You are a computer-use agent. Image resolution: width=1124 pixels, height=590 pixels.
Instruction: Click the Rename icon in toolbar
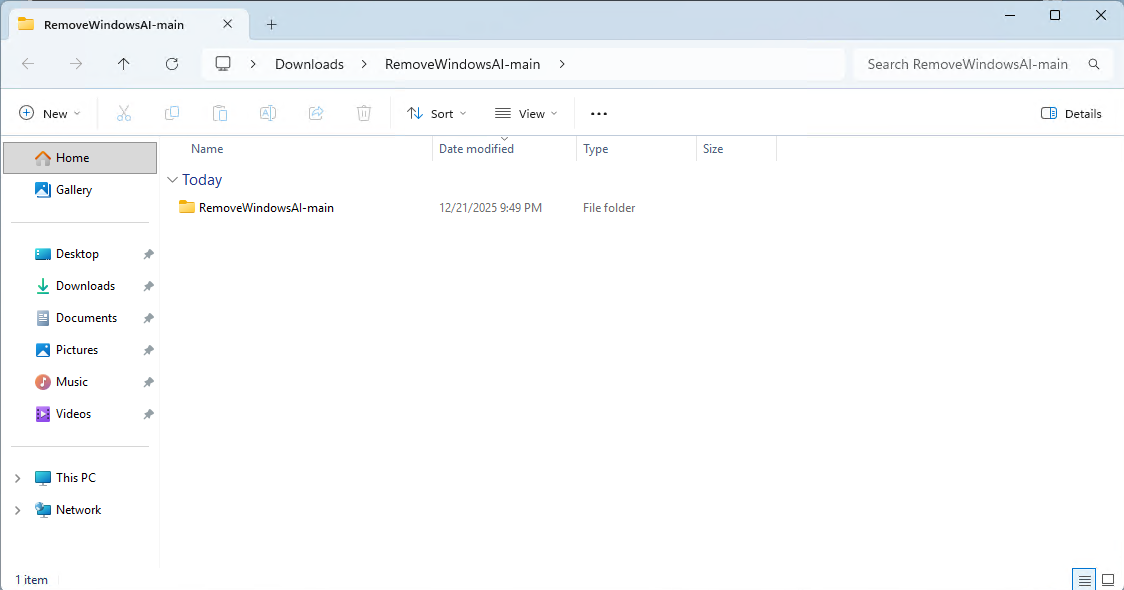268,114
